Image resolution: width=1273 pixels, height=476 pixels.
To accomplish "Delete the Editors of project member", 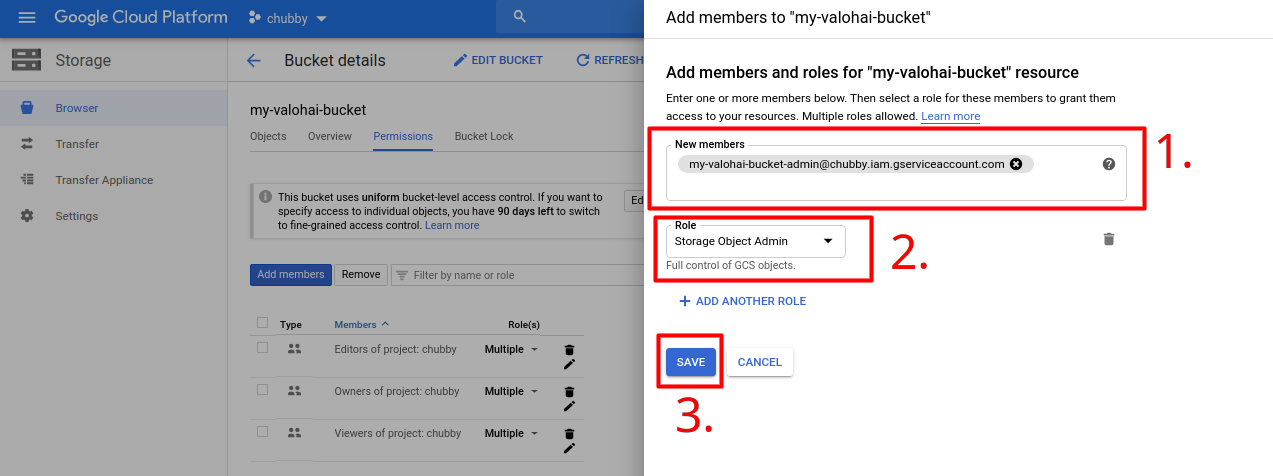I will pyautogui.click(x=570, y=350).
